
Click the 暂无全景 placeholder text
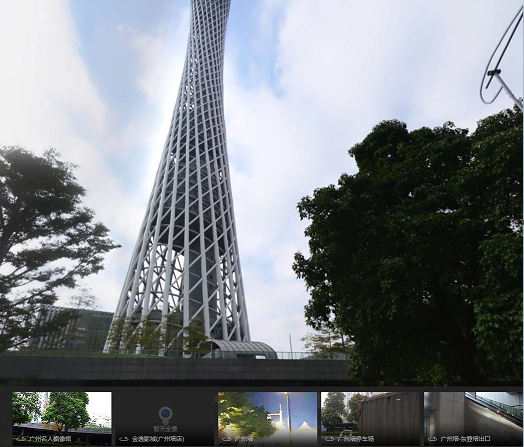point(165,429)
